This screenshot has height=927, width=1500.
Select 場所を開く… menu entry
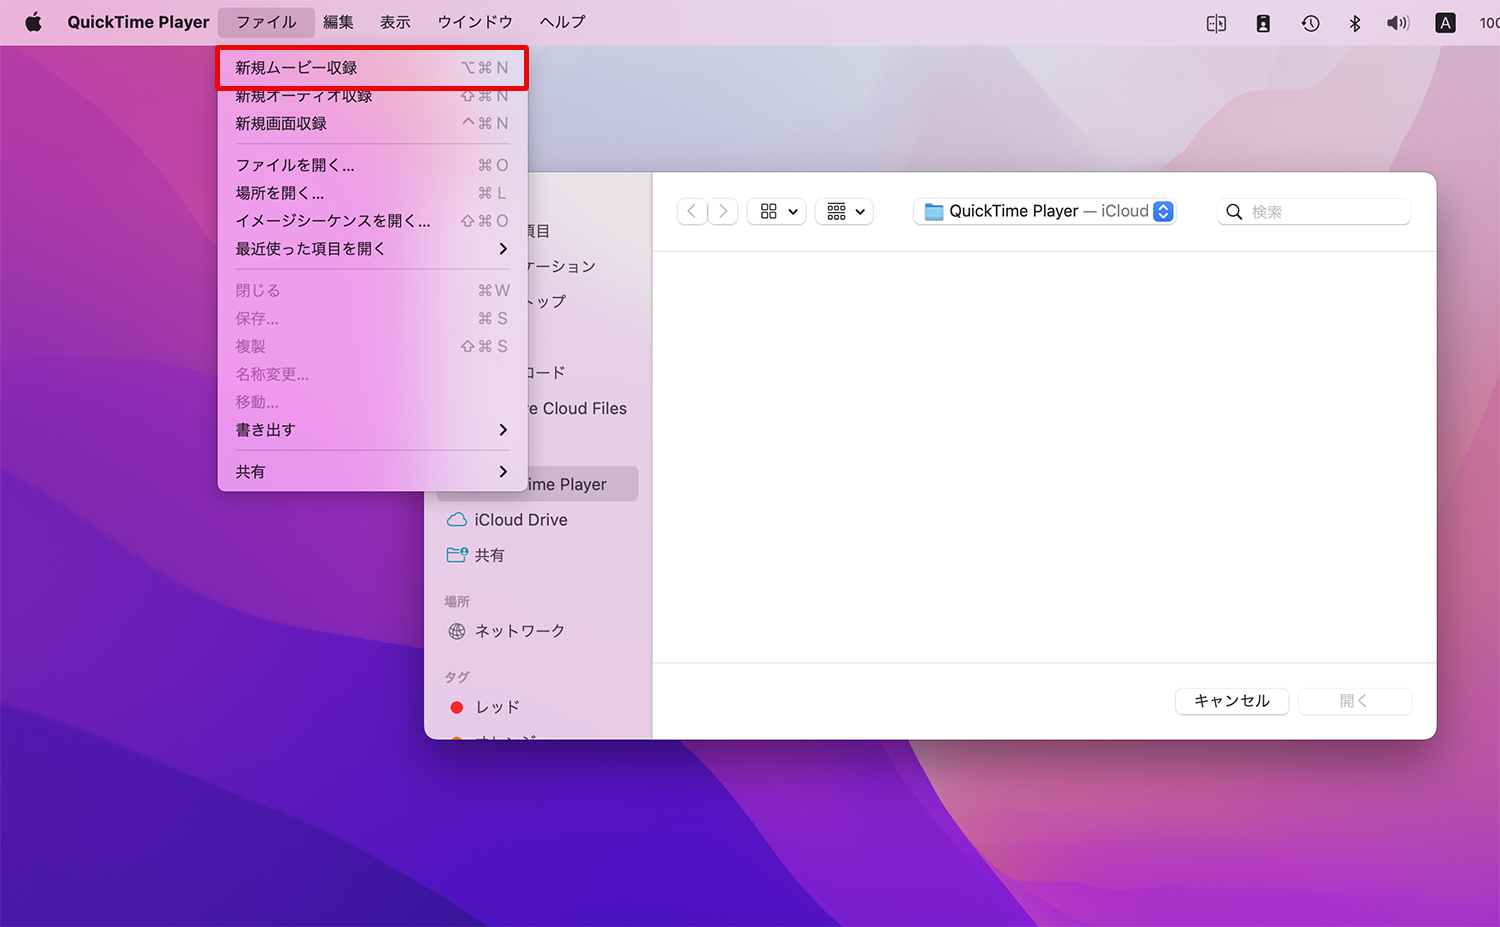point(372,193)
